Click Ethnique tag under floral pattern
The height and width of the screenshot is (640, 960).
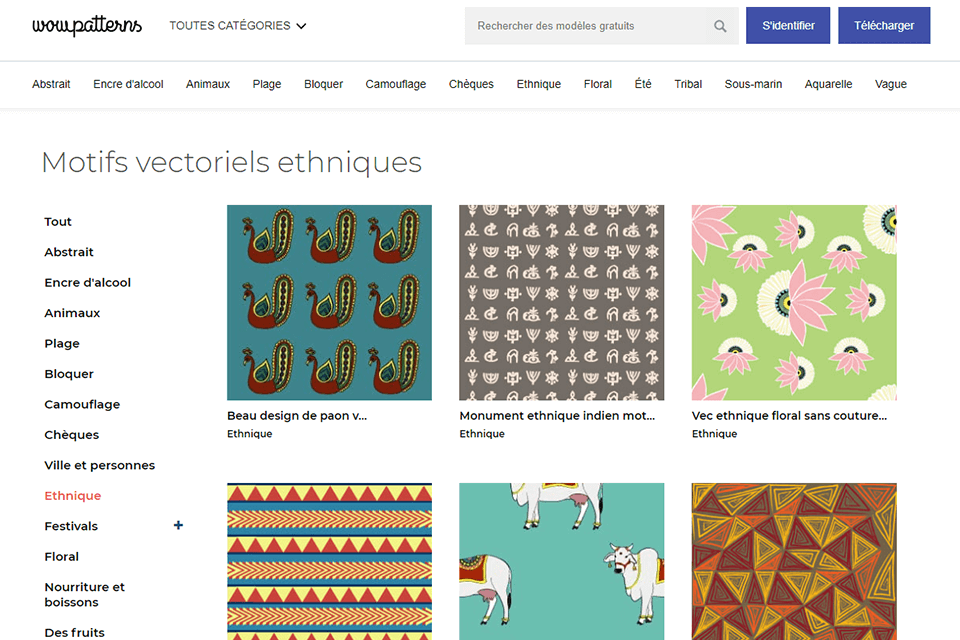(714, 434)
